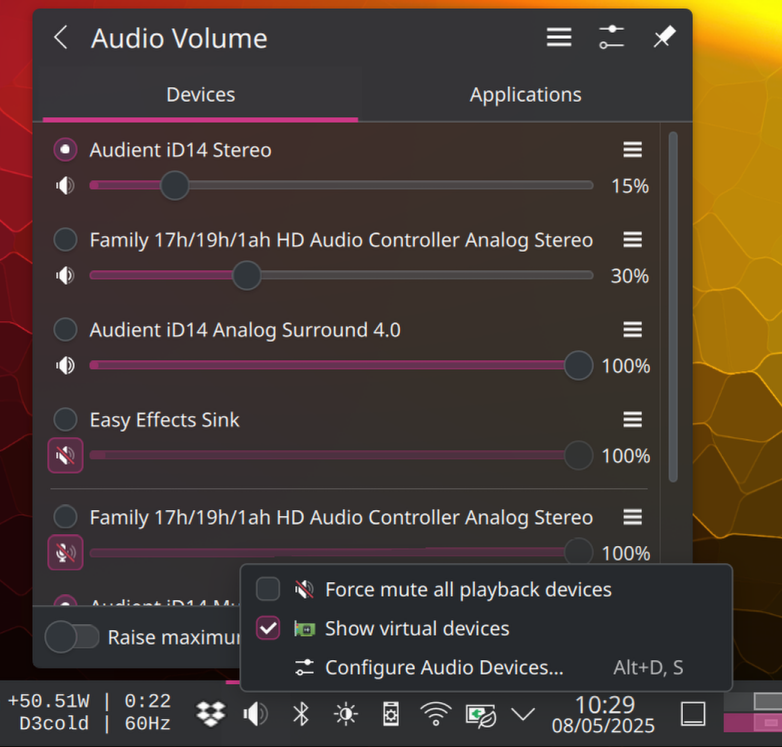Click the Audient iD14 Stereo volume slider handle

(x=175, y=185)
